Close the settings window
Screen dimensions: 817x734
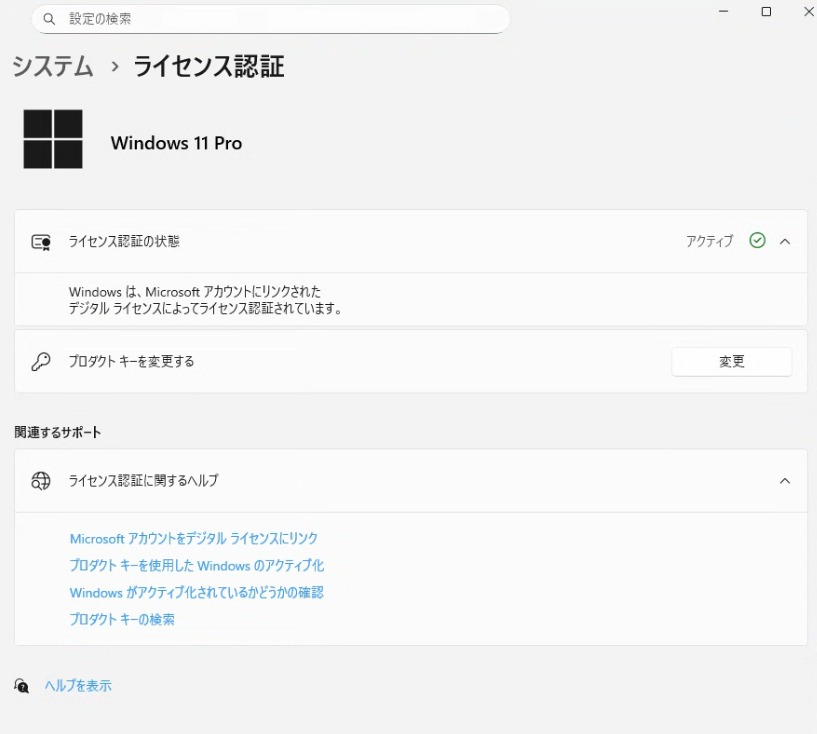coord(809,11)
